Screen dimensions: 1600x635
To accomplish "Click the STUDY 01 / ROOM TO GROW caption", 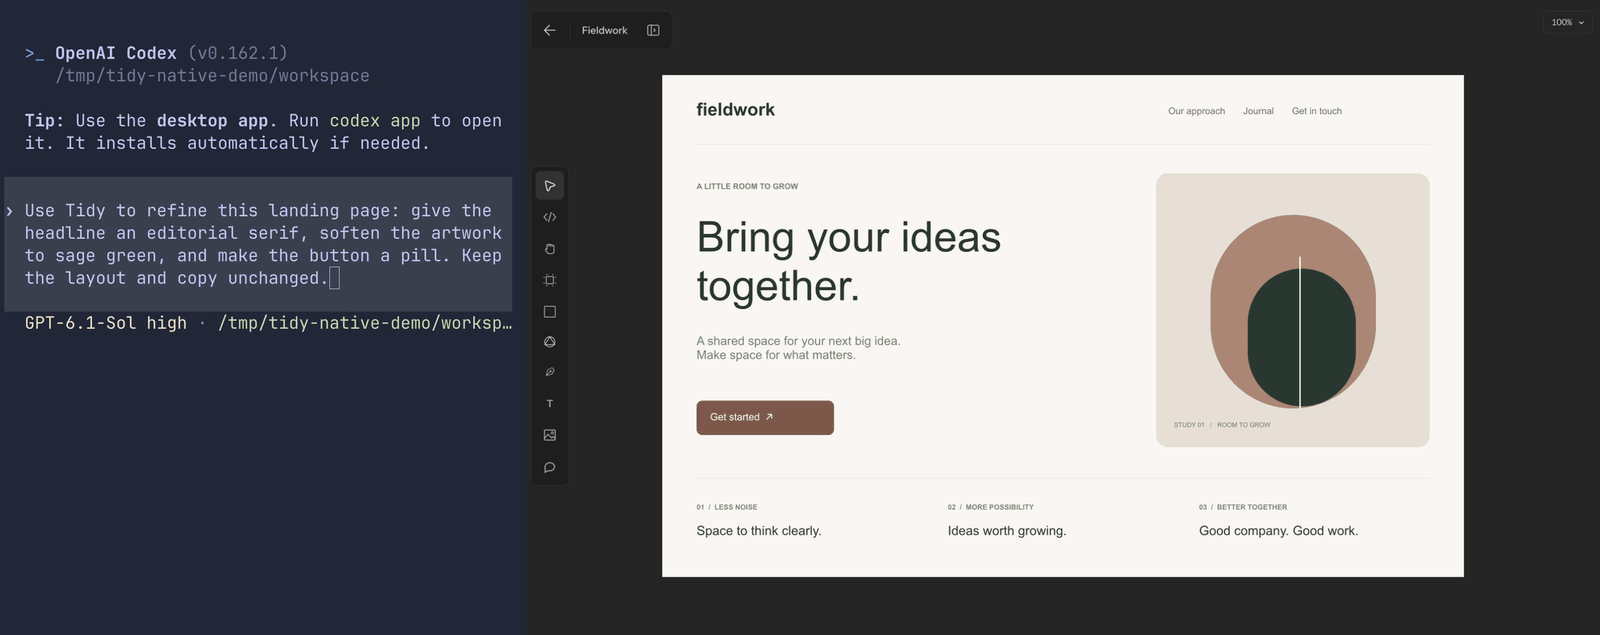I will pyautogui.click(x=1222, y=425).
